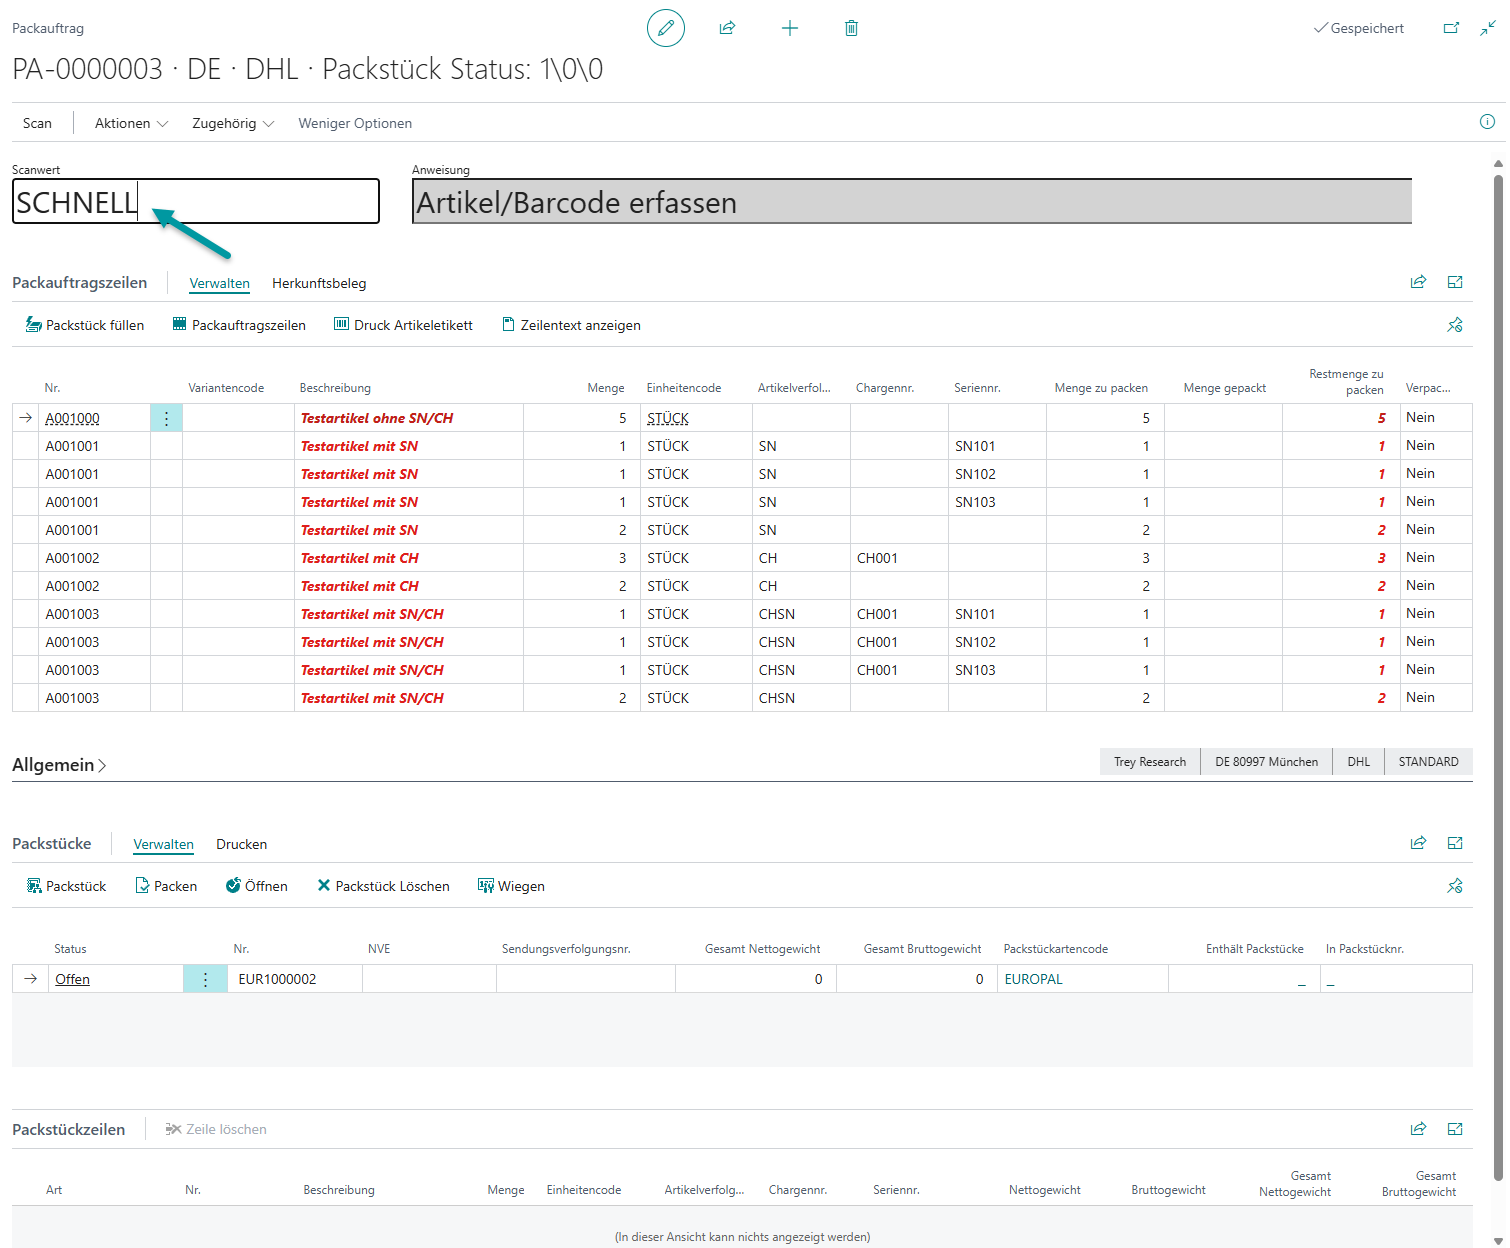Pin the Packstücke action bar

pyautogui.click(x=1454, y=886)
